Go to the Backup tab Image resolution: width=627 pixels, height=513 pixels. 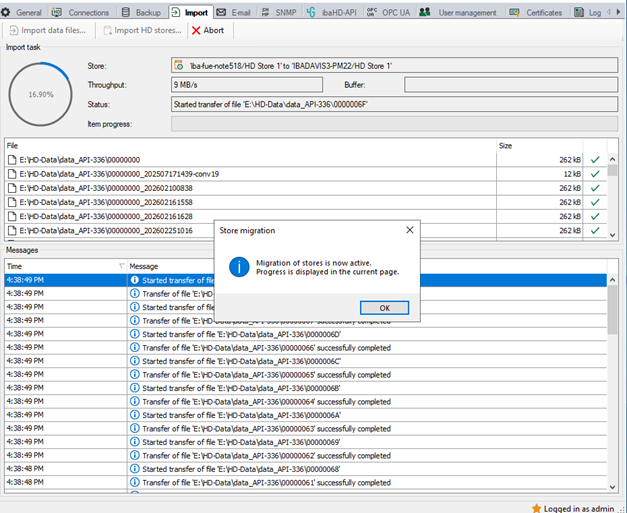coord(141,12)
